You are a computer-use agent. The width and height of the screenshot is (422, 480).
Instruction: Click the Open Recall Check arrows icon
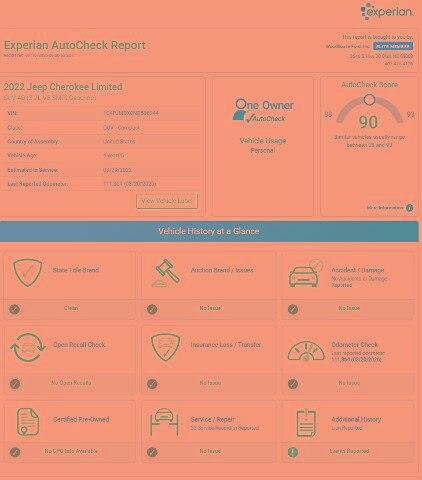click(28, 347)
